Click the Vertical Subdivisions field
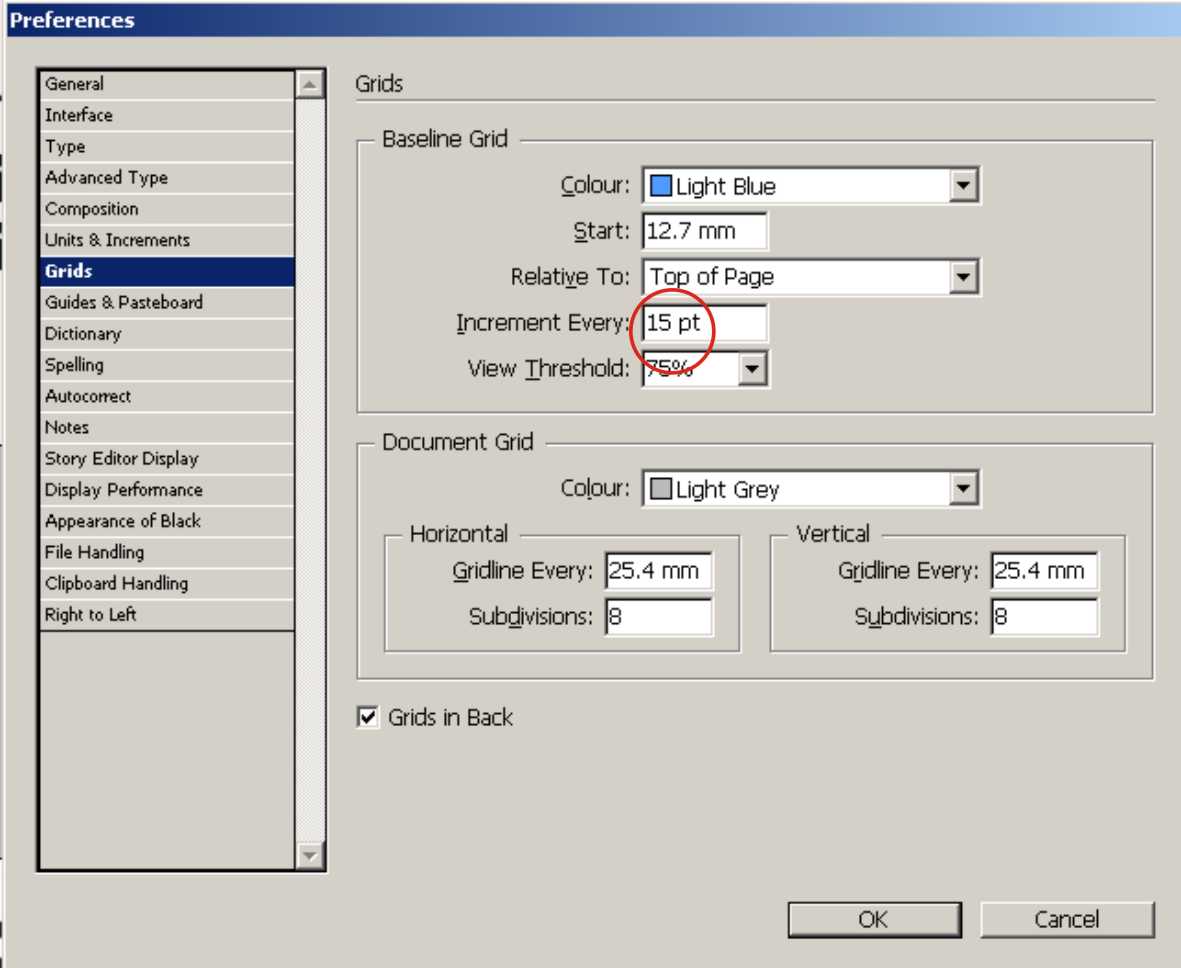Viewport: 1181px width, 968px height. click(x=1044, y=617)
